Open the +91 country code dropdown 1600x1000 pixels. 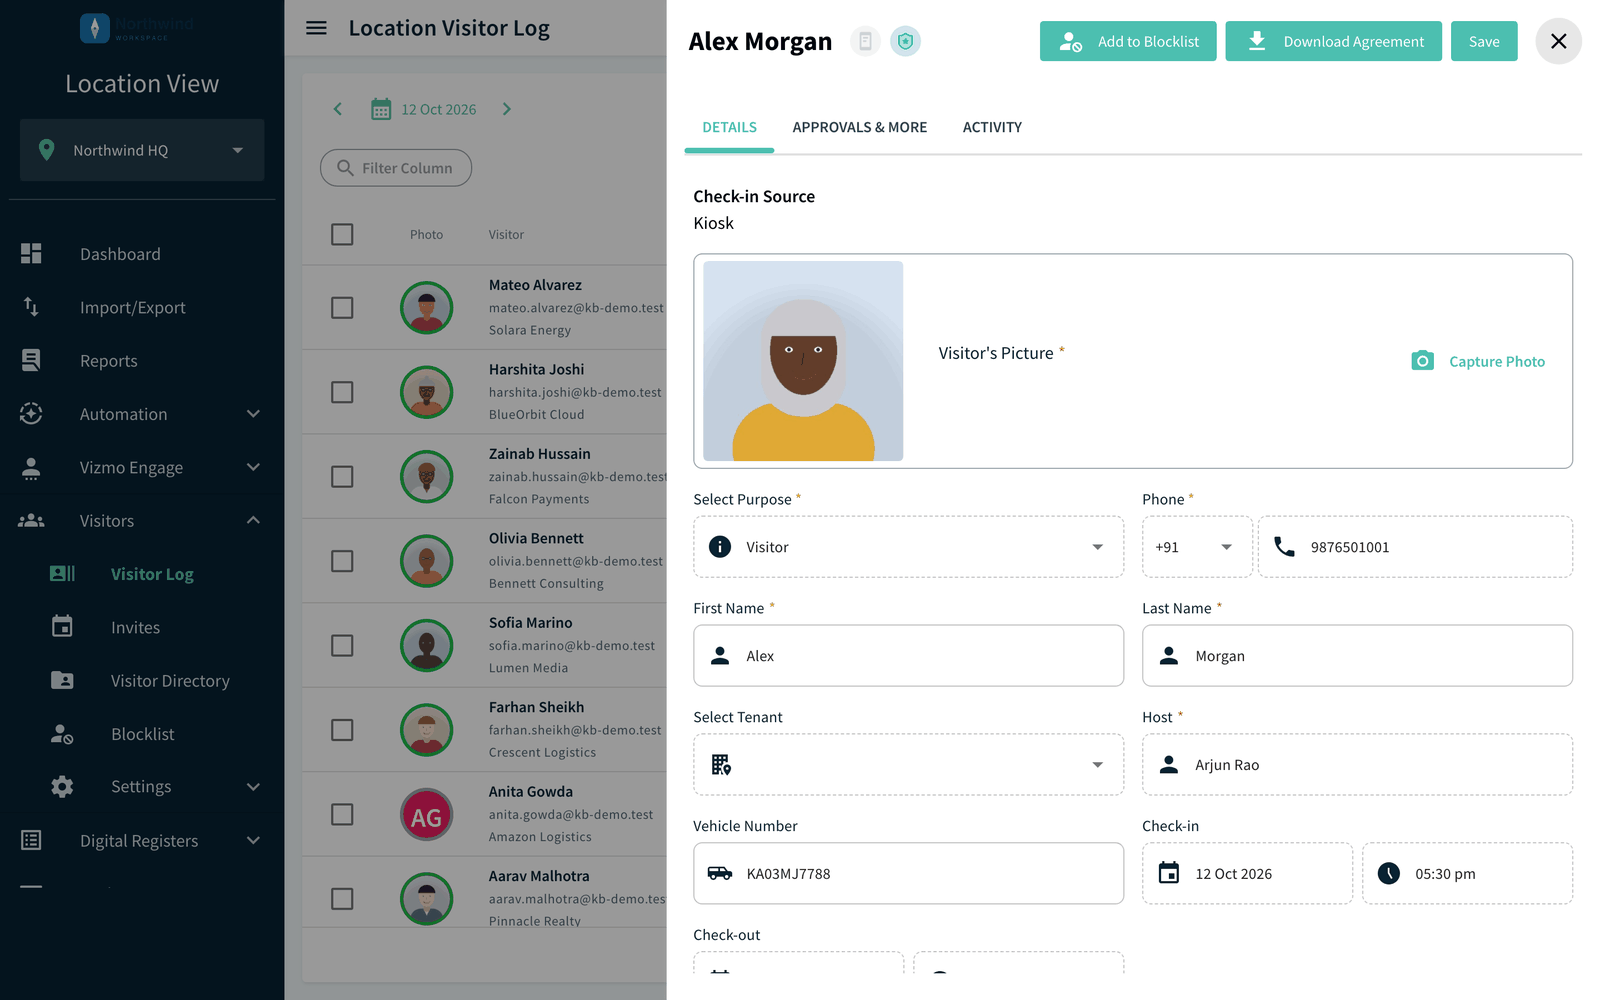pos(1197,547)
